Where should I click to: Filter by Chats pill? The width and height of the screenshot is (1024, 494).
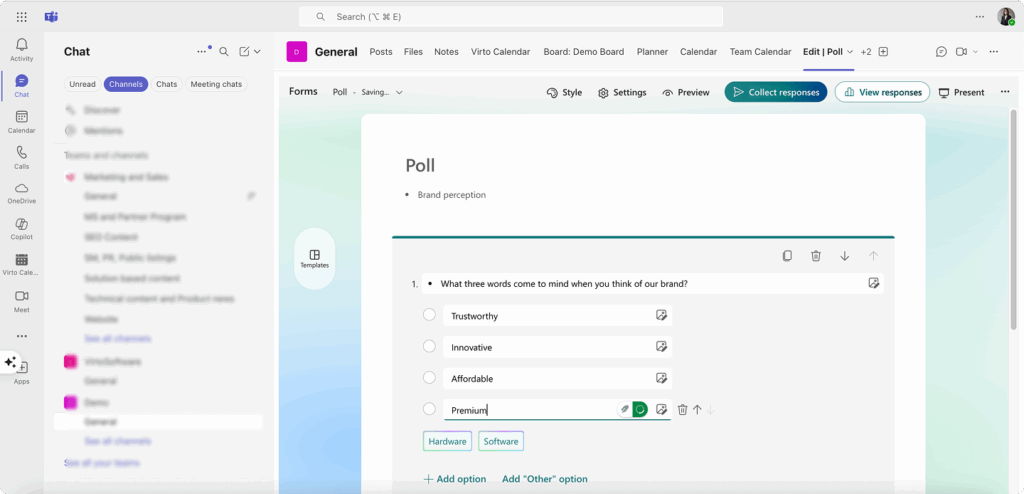click(x=167, y=84)
